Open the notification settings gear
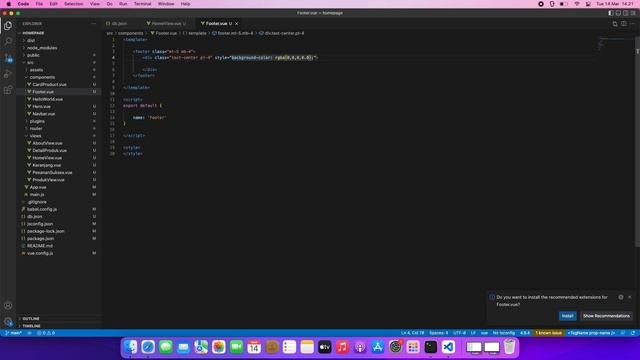The width and height of the screenshot is (640, 360). pyautogui.click(x=620, y=297)
